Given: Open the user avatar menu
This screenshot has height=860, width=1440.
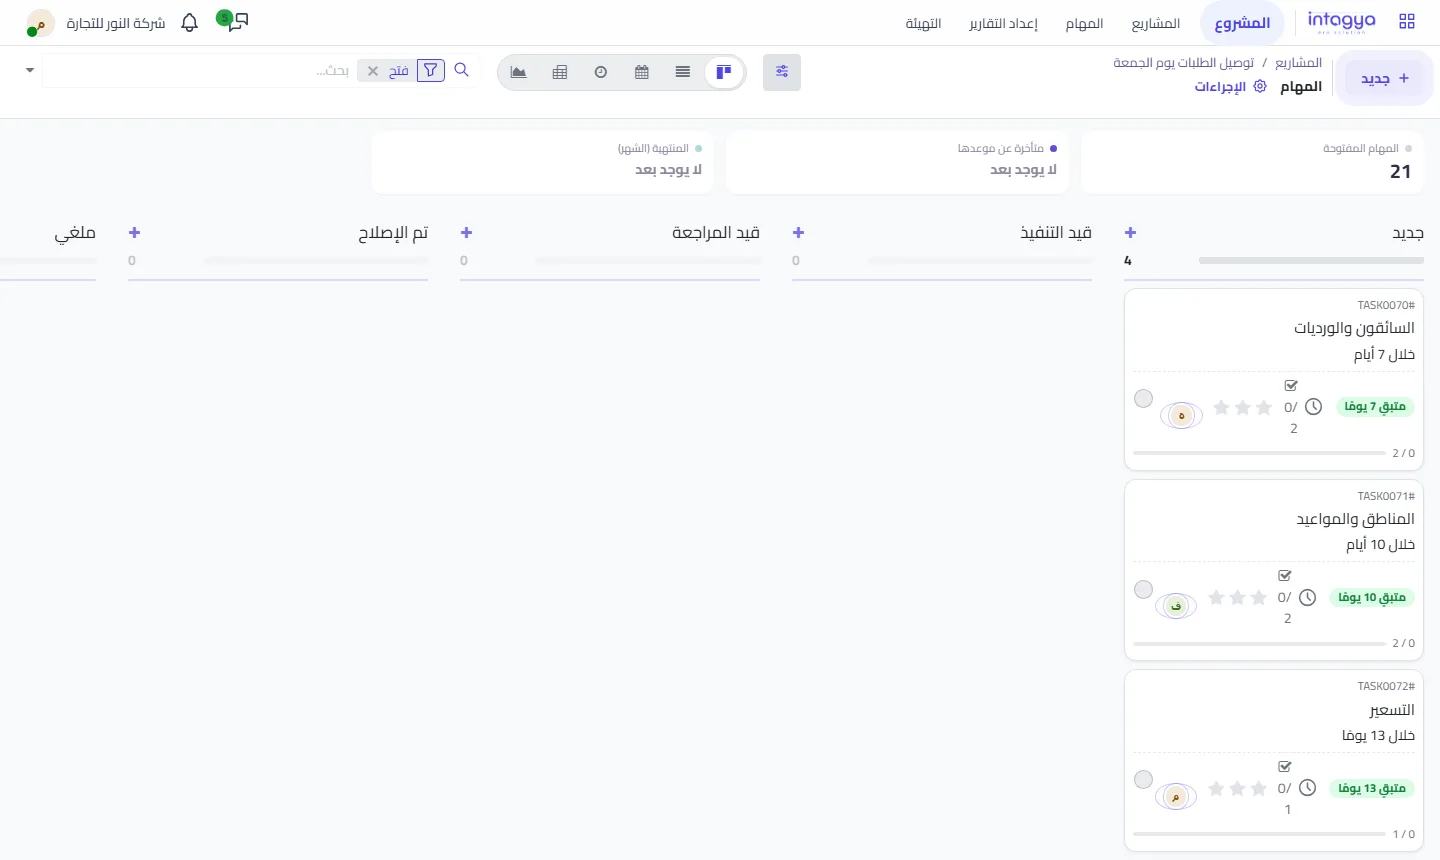Looking at the screenshot, I should pyautogui.click(x=40, y=22).
